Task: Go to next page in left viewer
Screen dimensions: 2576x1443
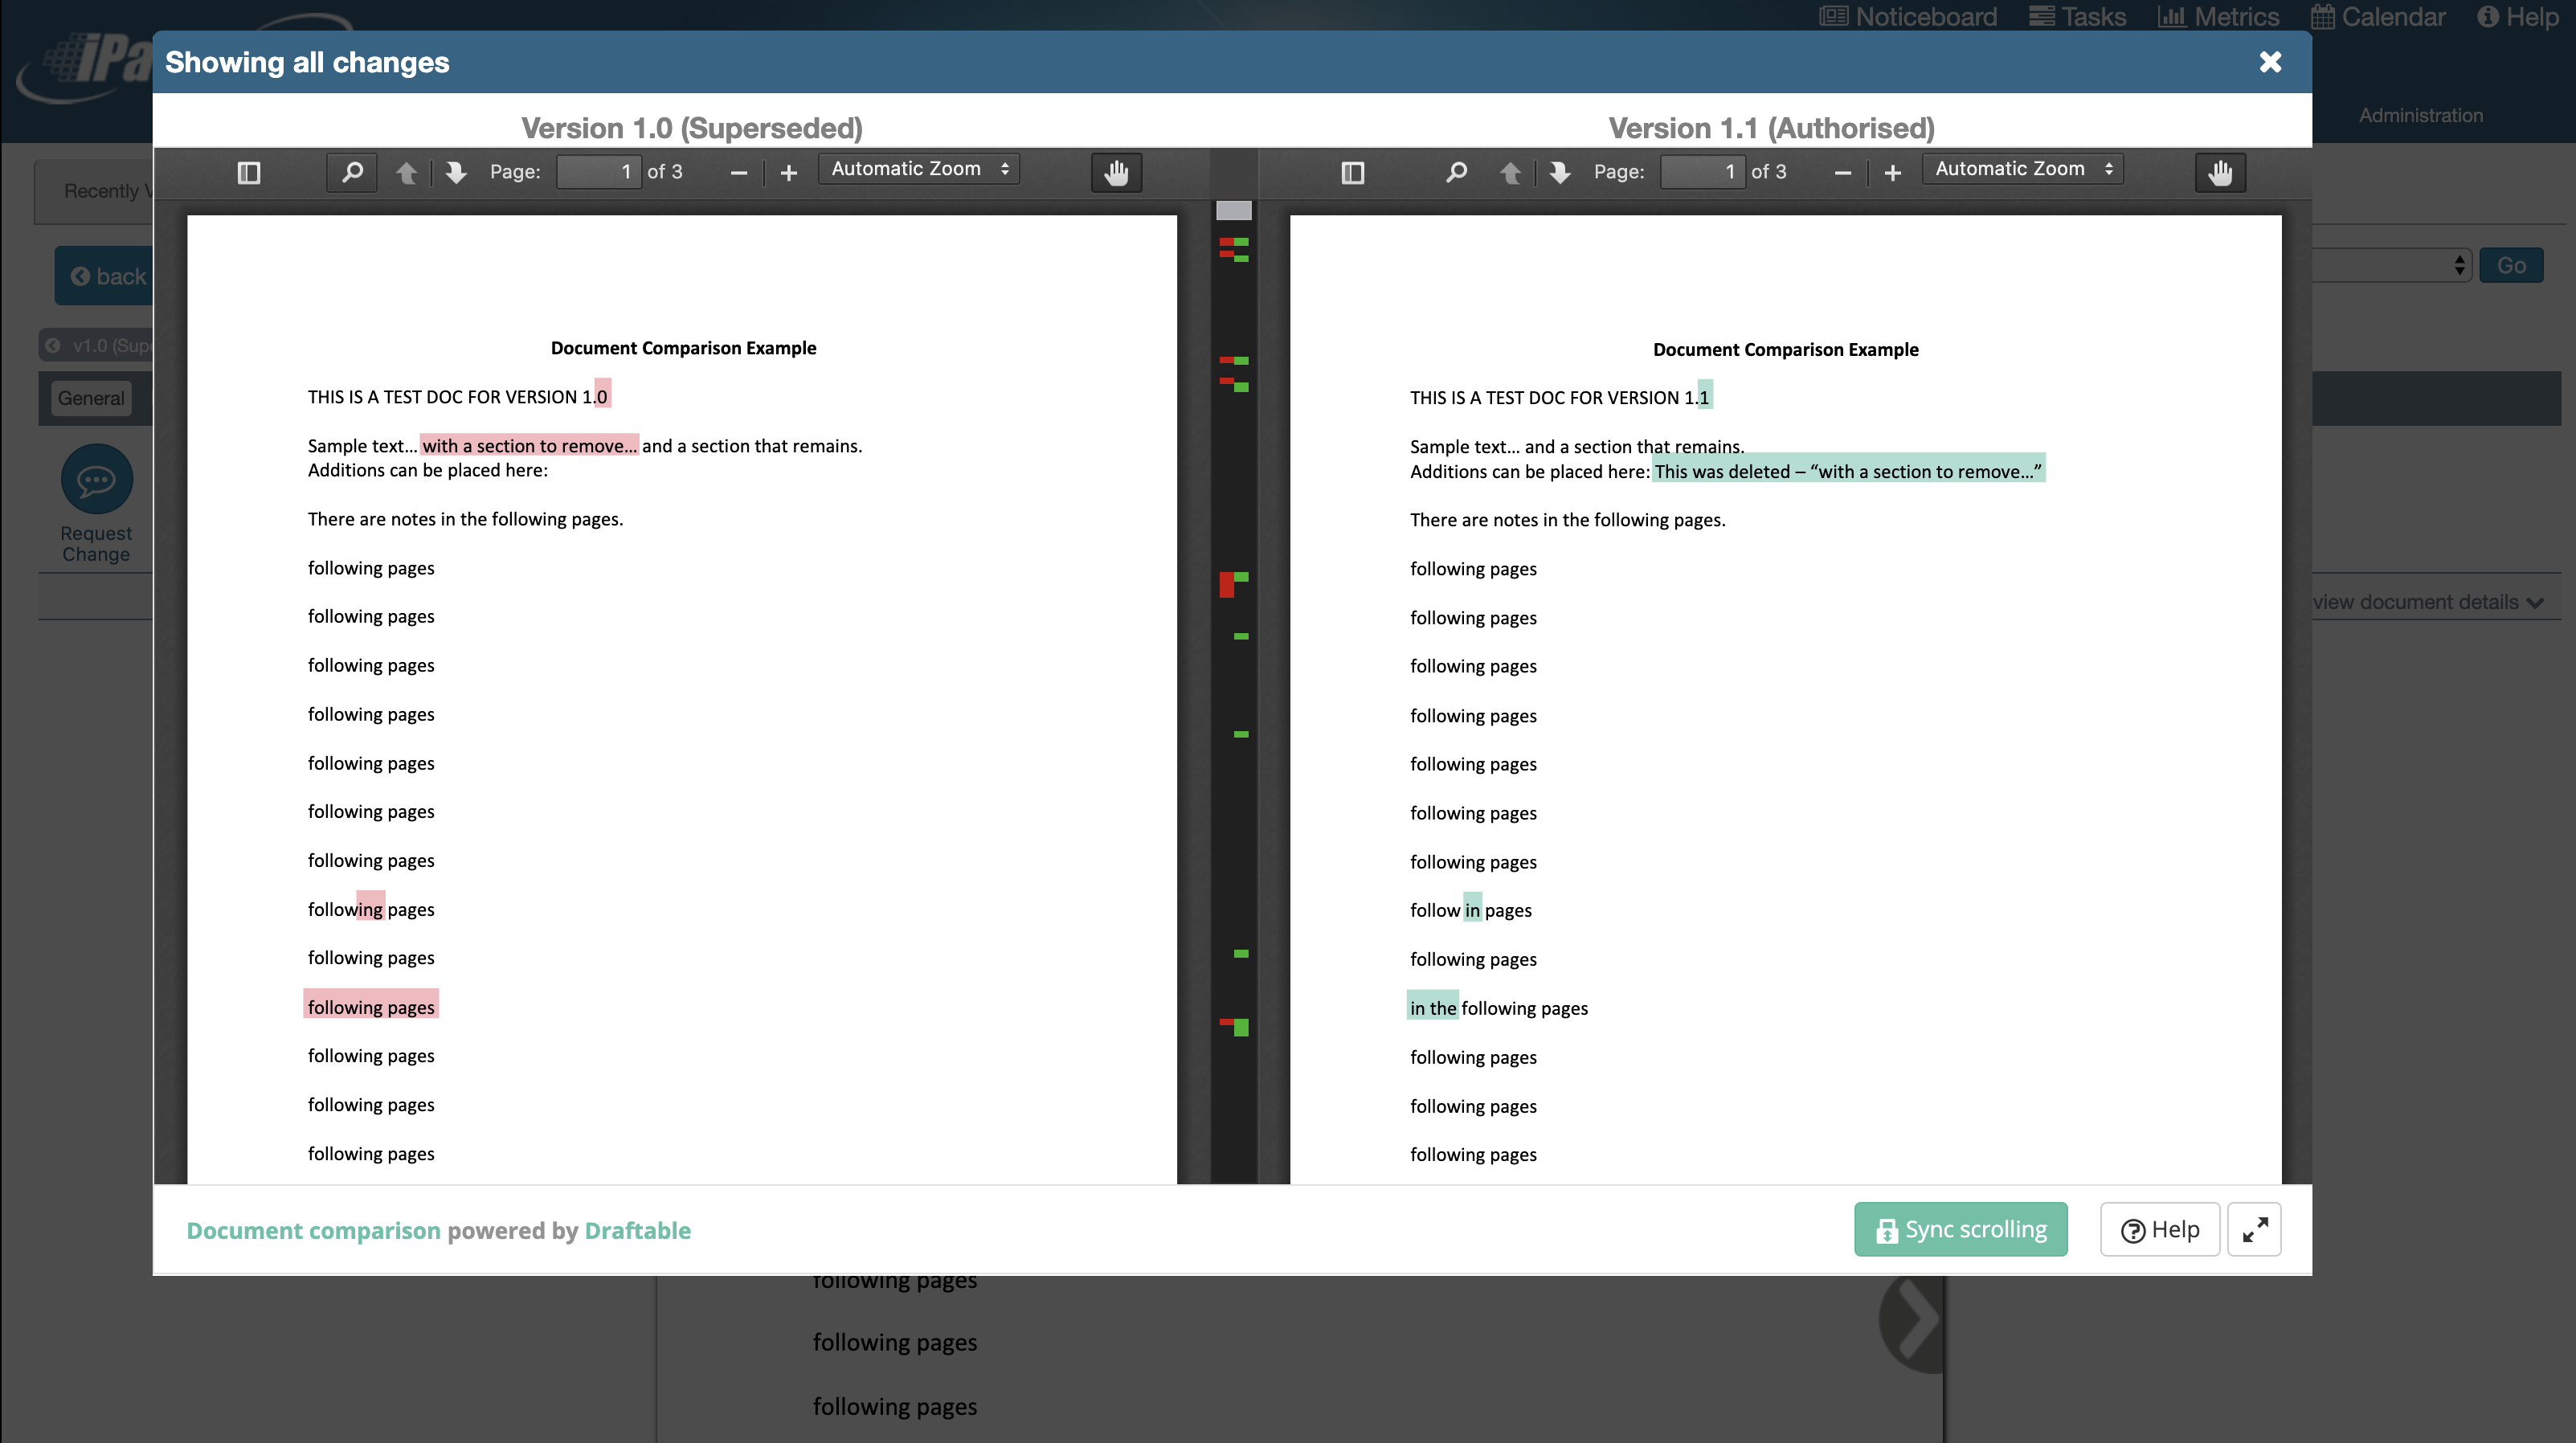Action: (456, 172)
